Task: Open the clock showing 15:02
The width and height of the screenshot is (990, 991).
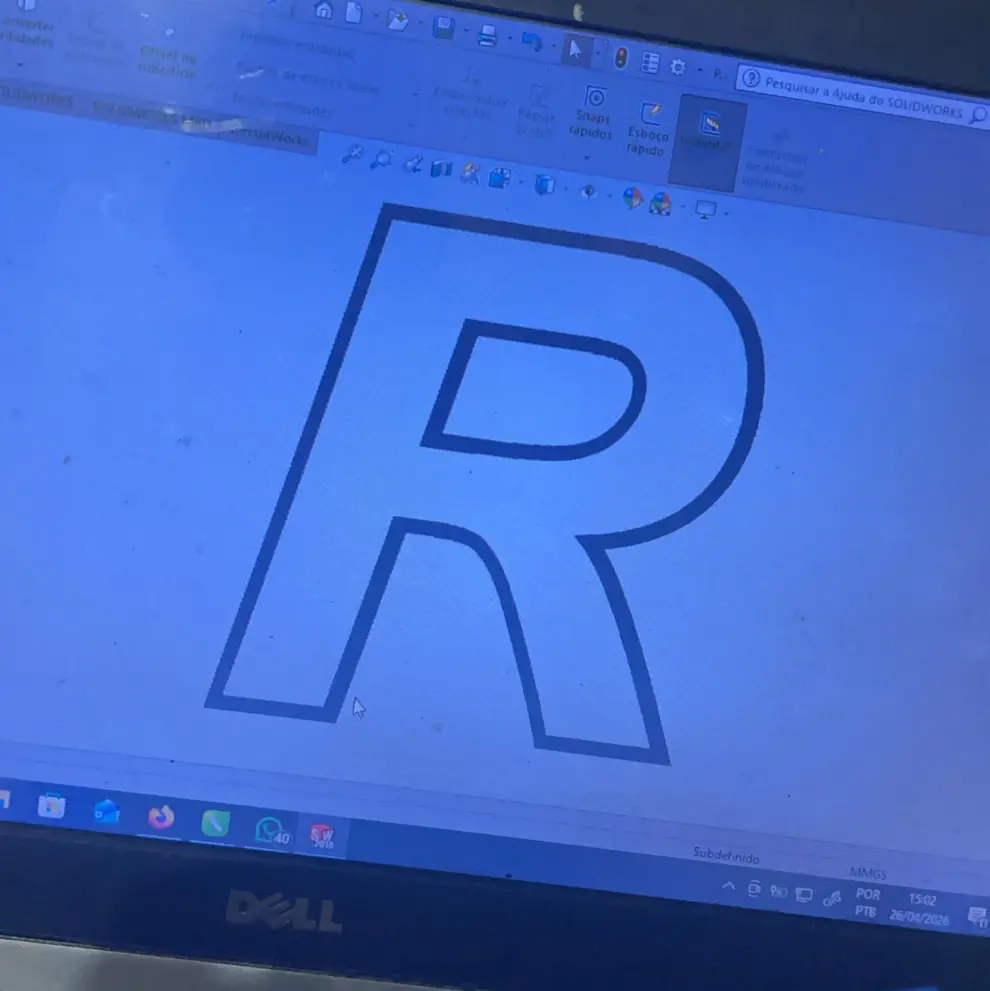Action: pos(920,908)
